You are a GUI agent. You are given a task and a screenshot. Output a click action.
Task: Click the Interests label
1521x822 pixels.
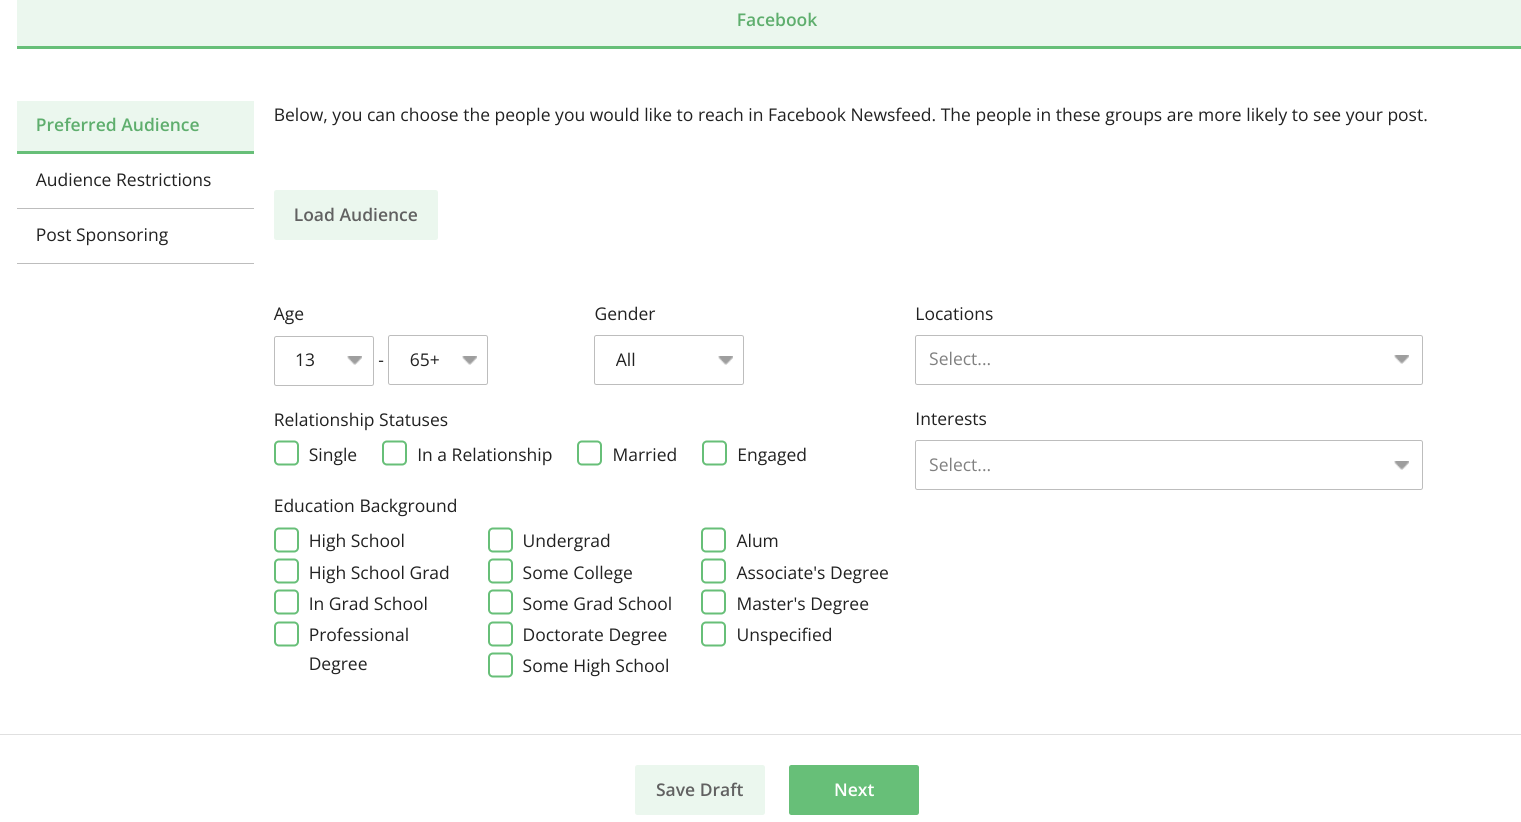(951, 419)
